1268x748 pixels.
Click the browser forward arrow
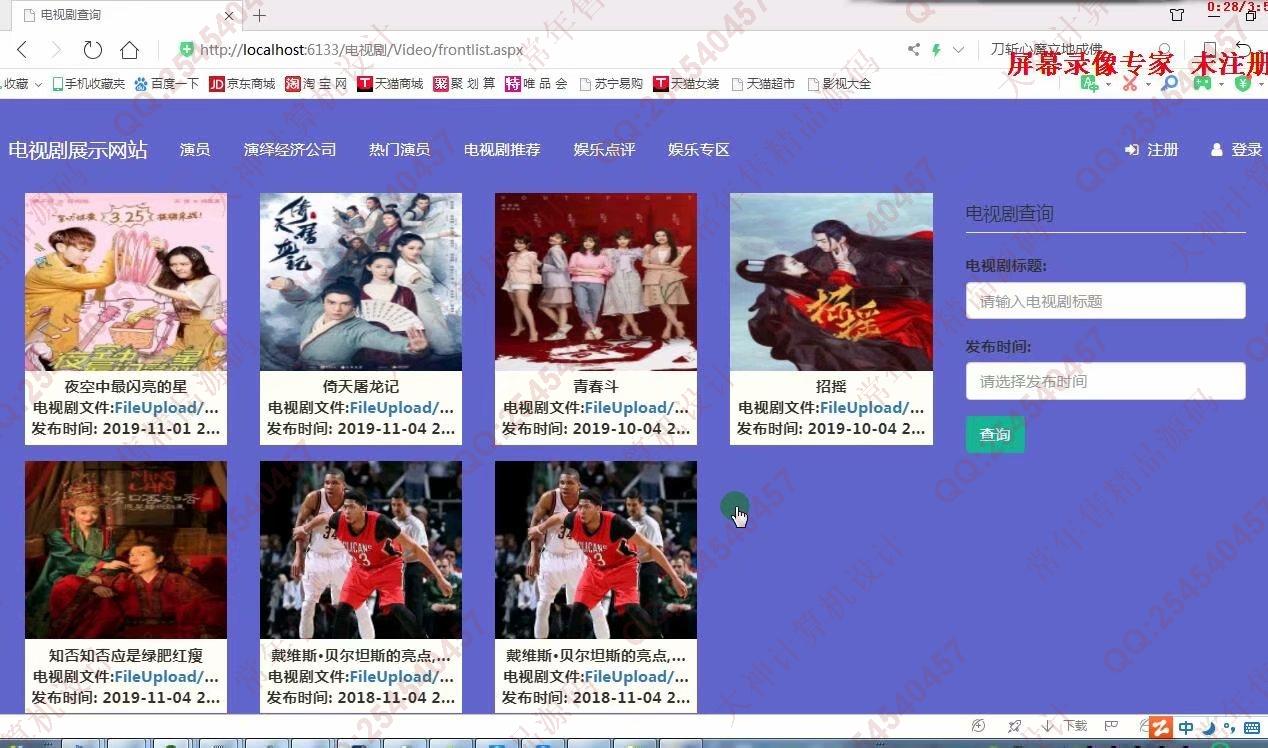pos(56,49)
